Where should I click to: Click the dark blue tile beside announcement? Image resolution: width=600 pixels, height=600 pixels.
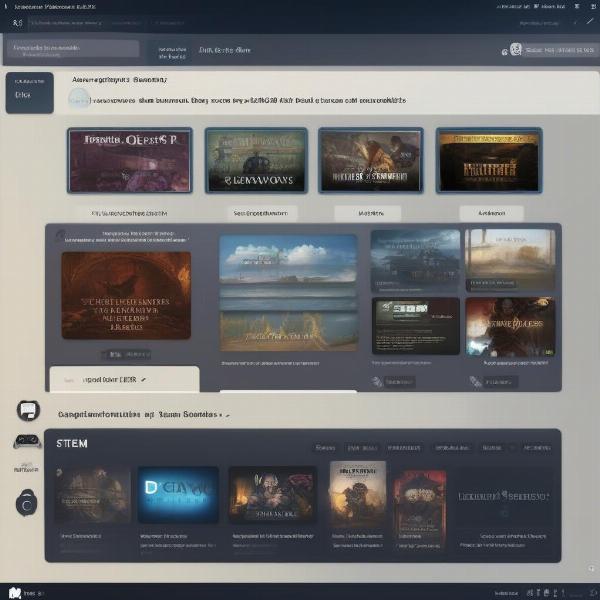pyautogui.click(x=29, y=93)
